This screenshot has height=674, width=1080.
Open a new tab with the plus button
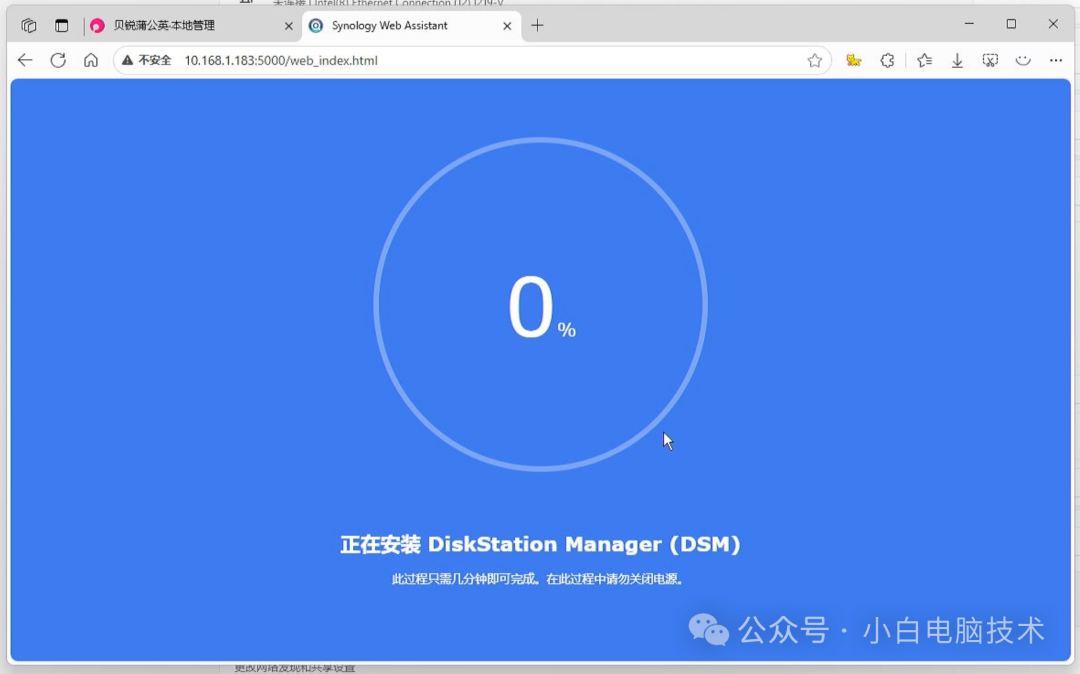point(538,25)
